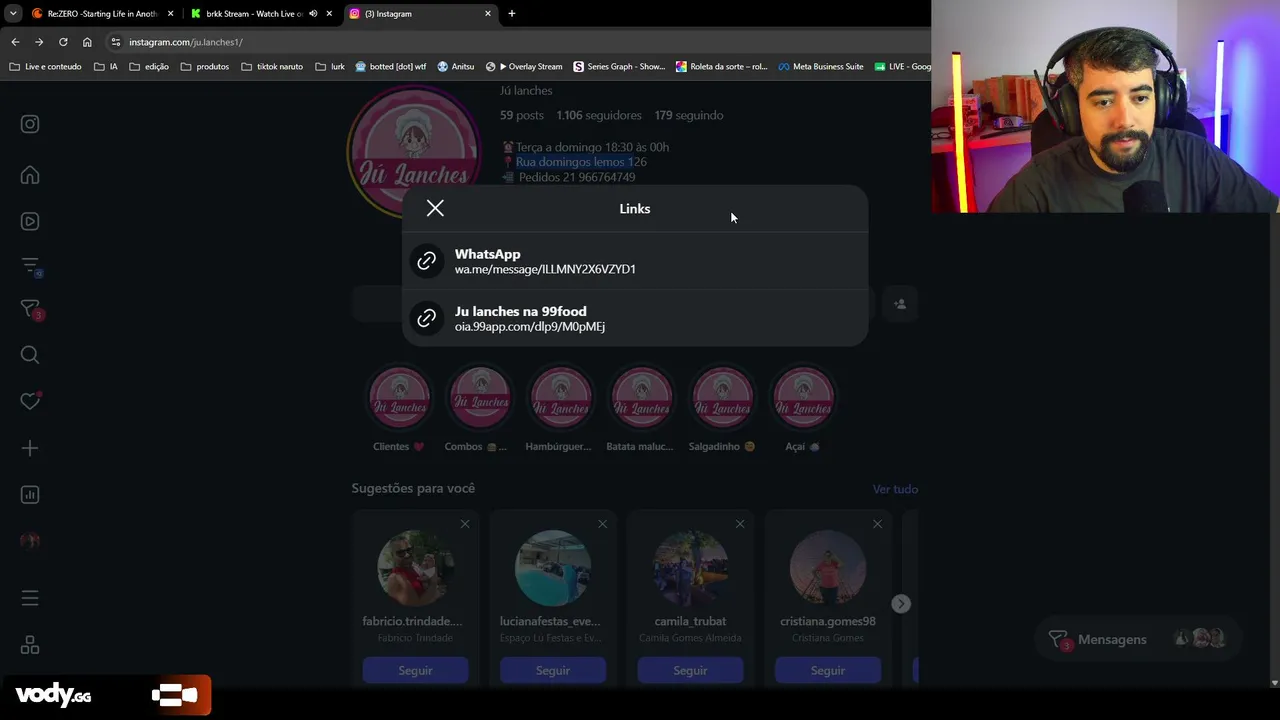Image resolution: width=1280 pixels, height=720 pixels.
Task: Open the Roleta da sorte bookmark
Action: 721,67
